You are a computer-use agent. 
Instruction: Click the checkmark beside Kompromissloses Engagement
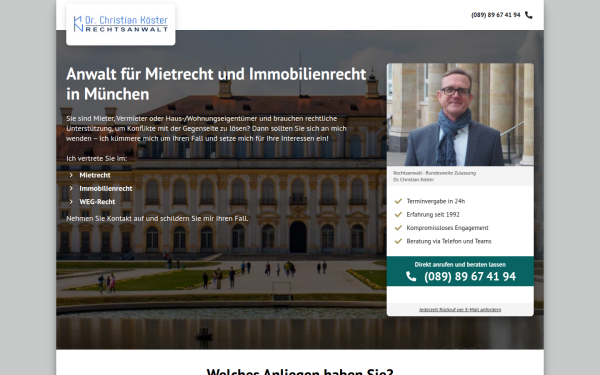coord(398,228)
